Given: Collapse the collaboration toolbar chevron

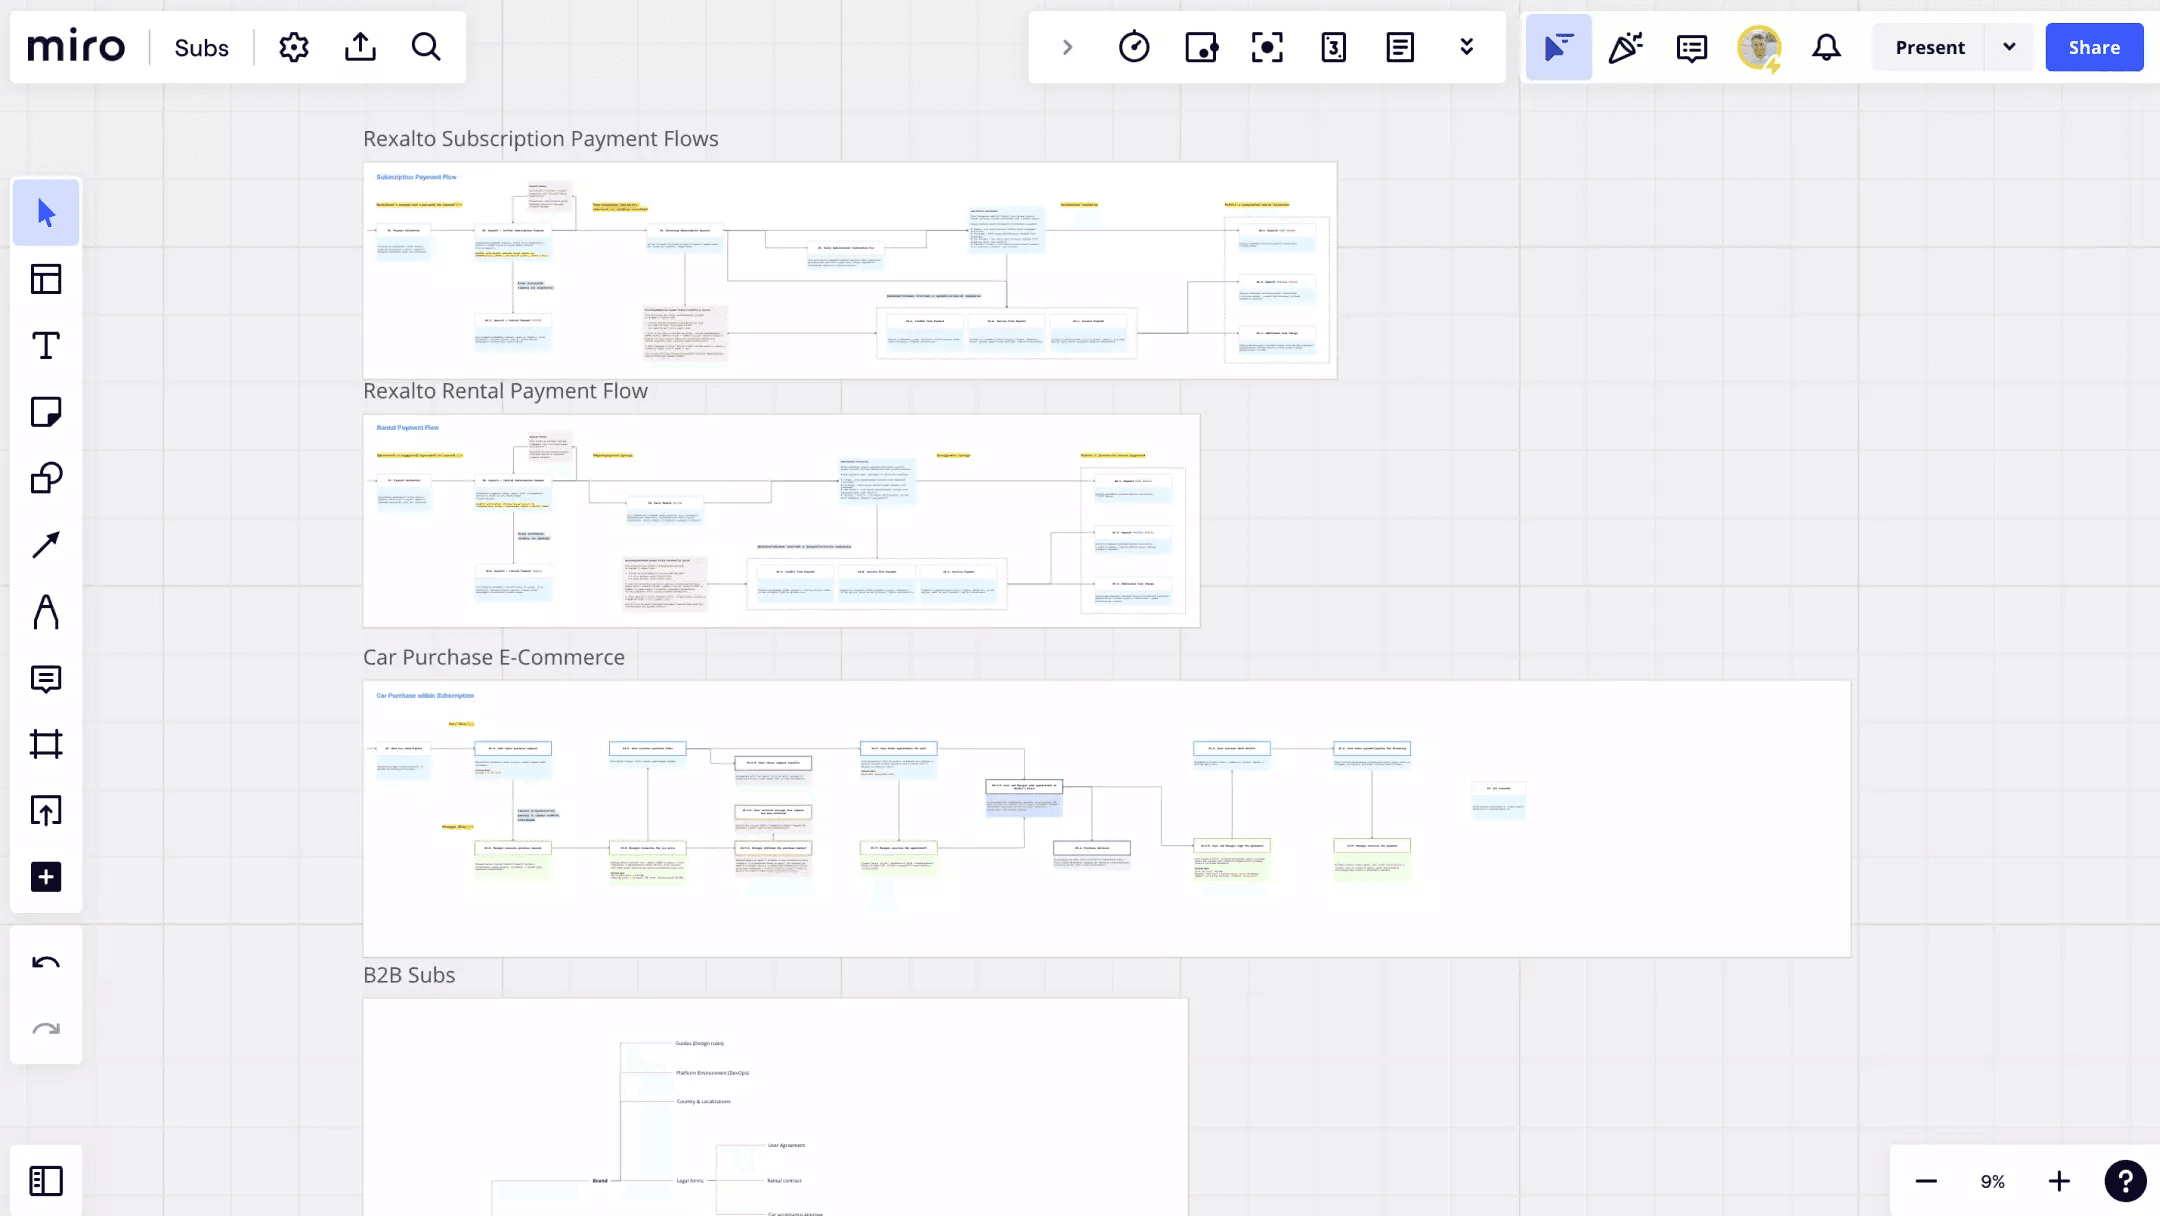Looking at the screenshot, I should point(1067,47).
